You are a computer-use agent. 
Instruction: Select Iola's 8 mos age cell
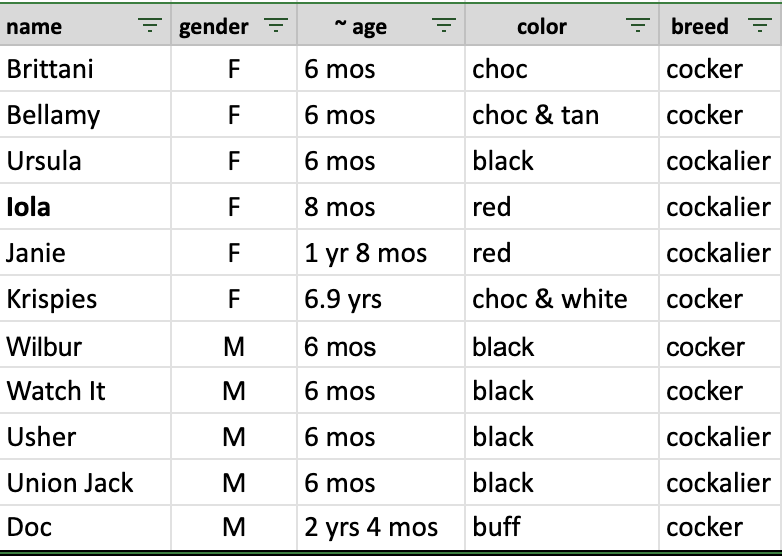coord(380,207)
